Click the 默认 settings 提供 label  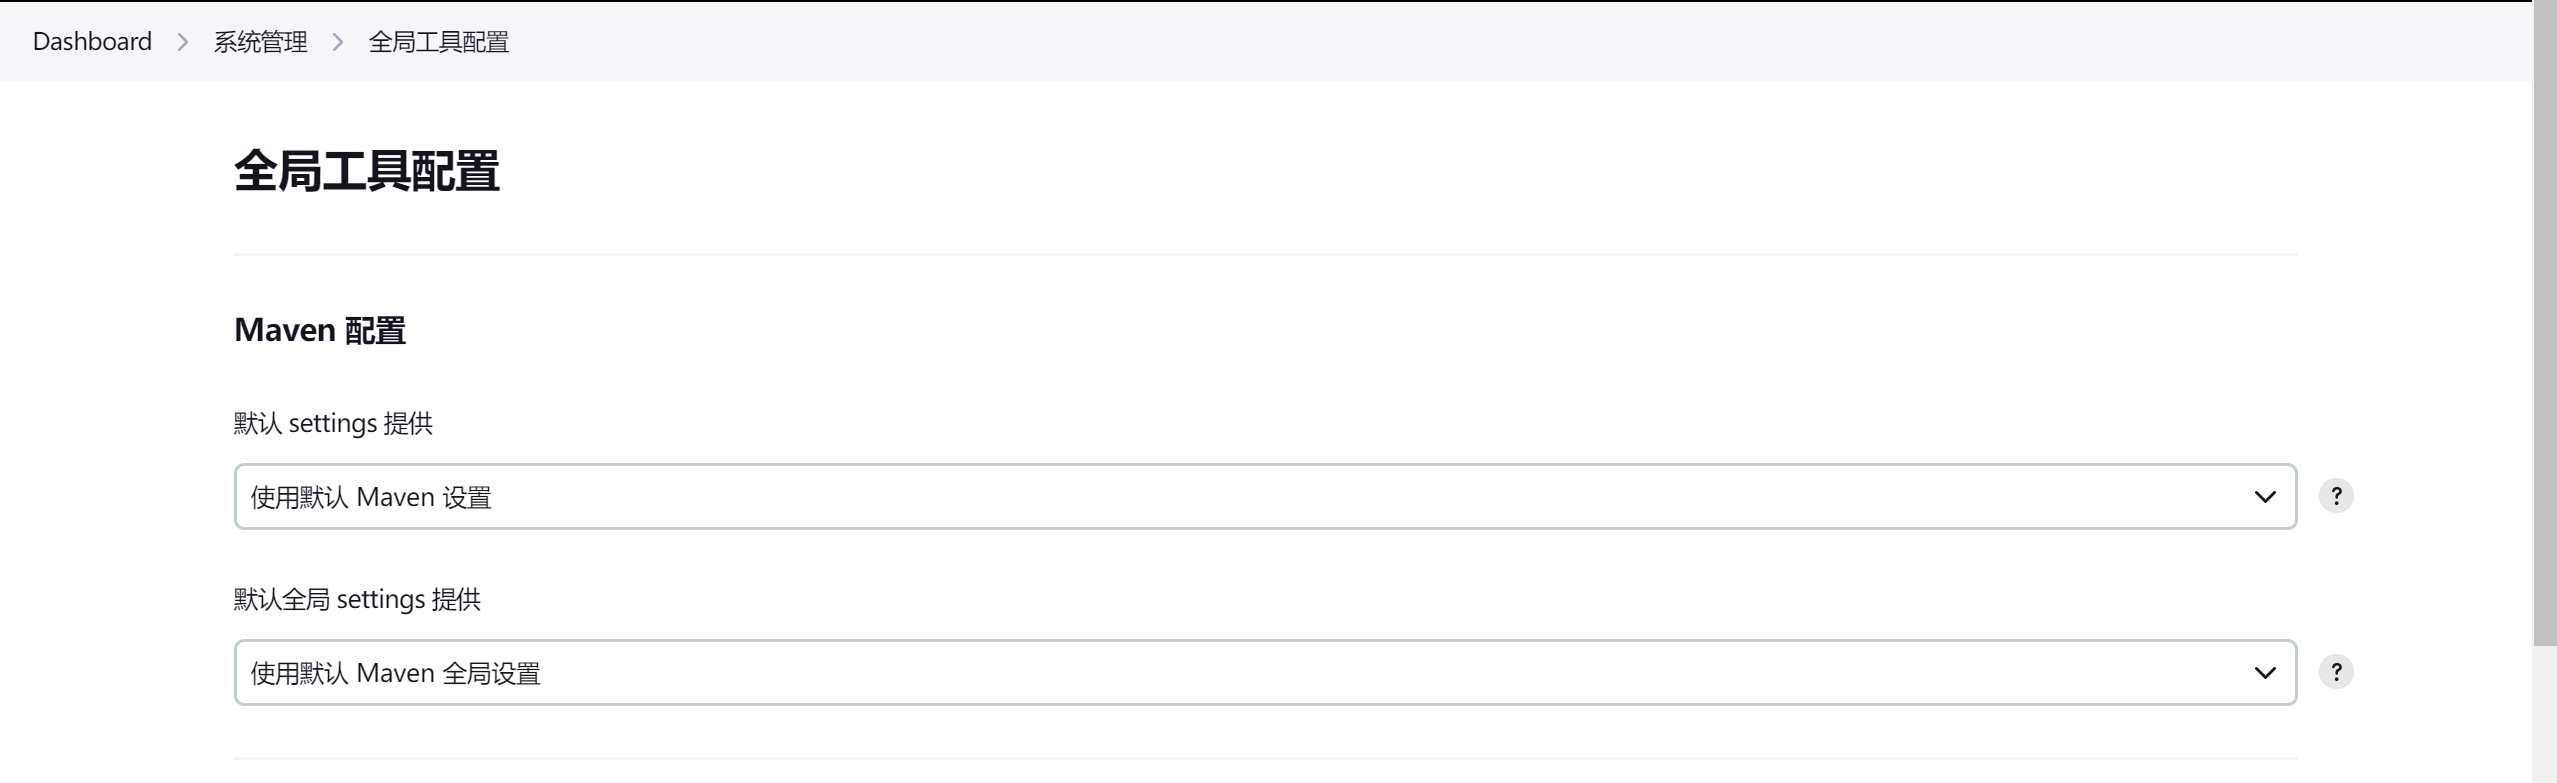[x=333, y=423]
